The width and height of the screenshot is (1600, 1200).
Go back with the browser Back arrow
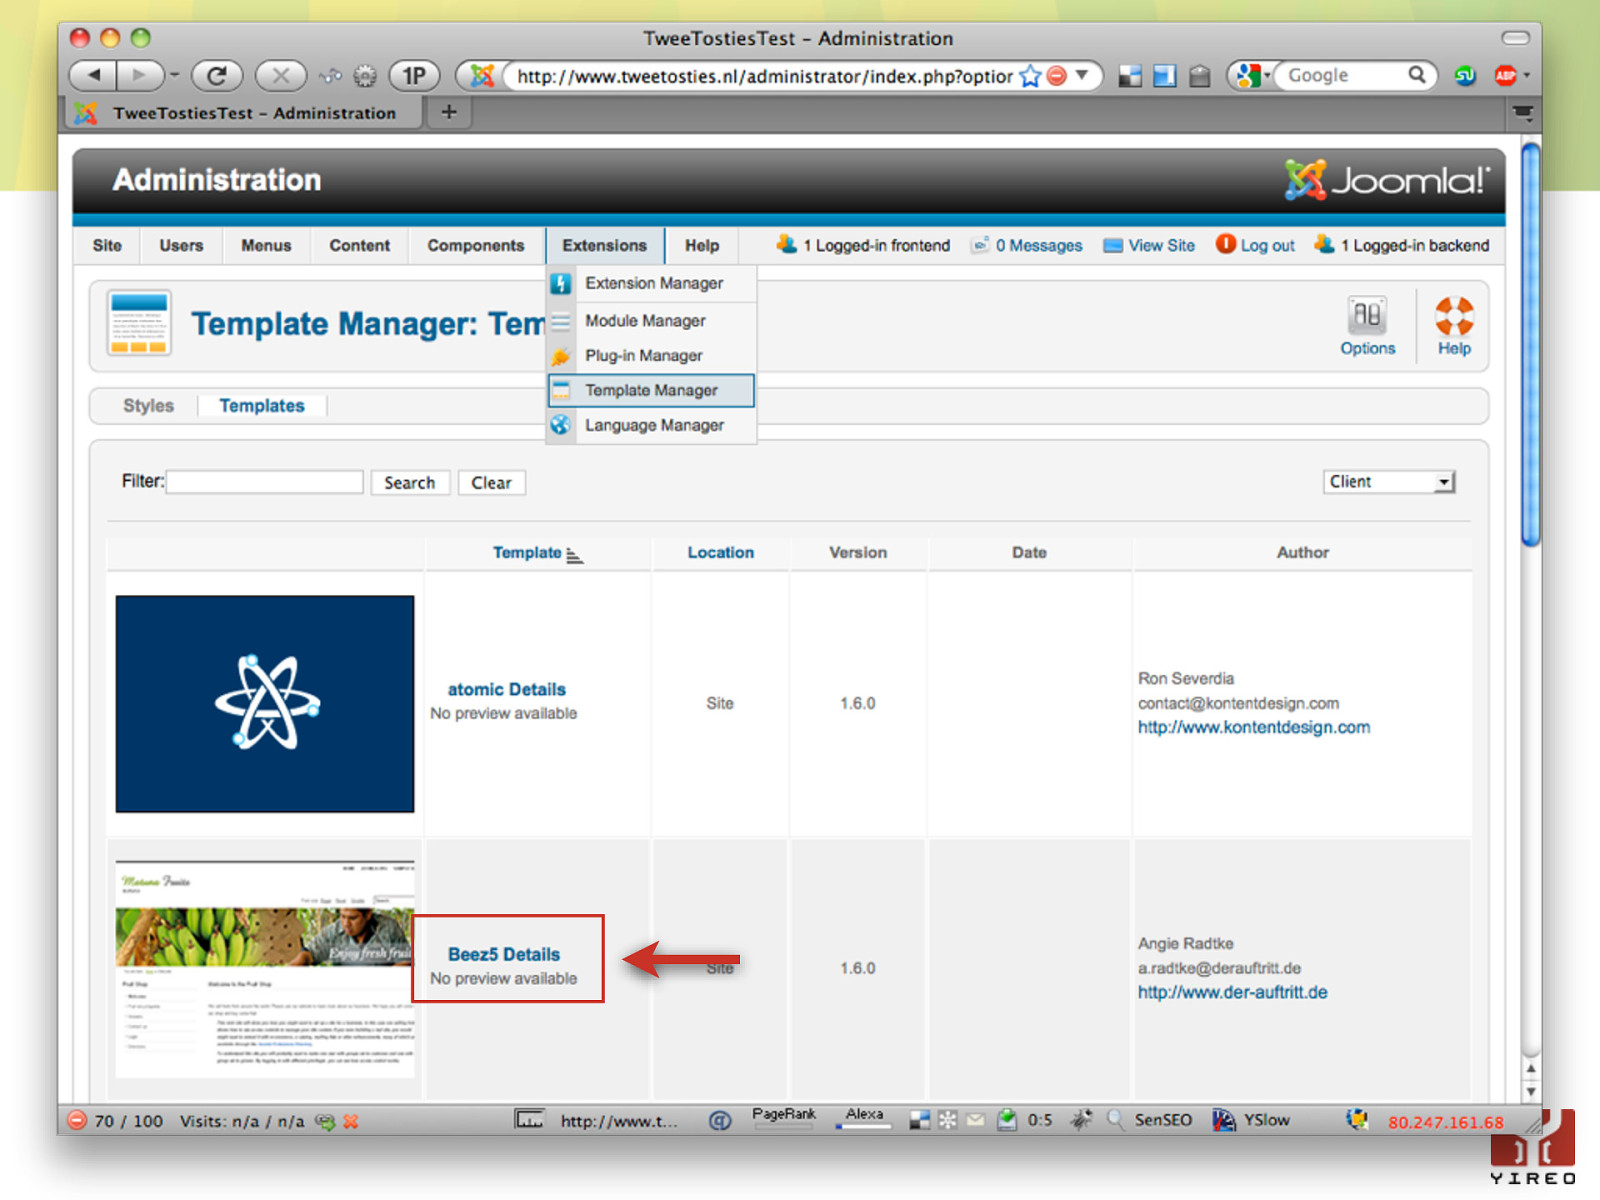pyautogui.click(x=93, y=75)
